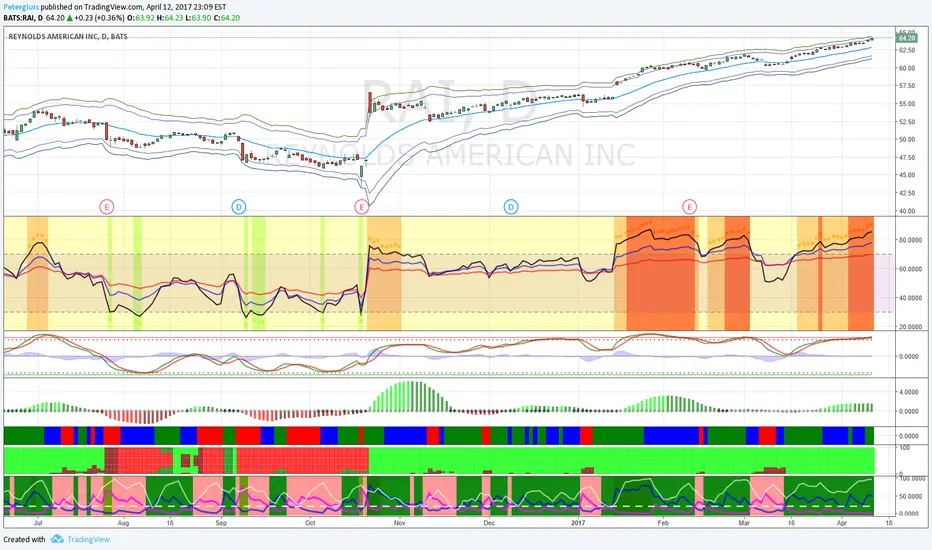This screenshot has width=932, height=550.
Task: Click the 60.0000 oscillator axis label
Action: [x=910, y=269]
